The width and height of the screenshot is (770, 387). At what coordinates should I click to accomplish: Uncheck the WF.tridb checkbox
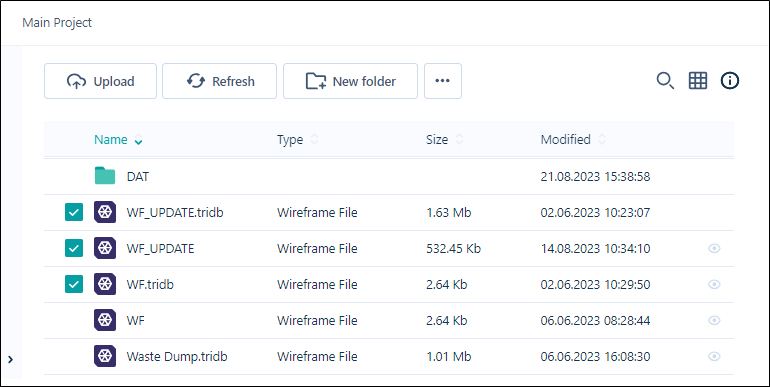tap(74, 284)
